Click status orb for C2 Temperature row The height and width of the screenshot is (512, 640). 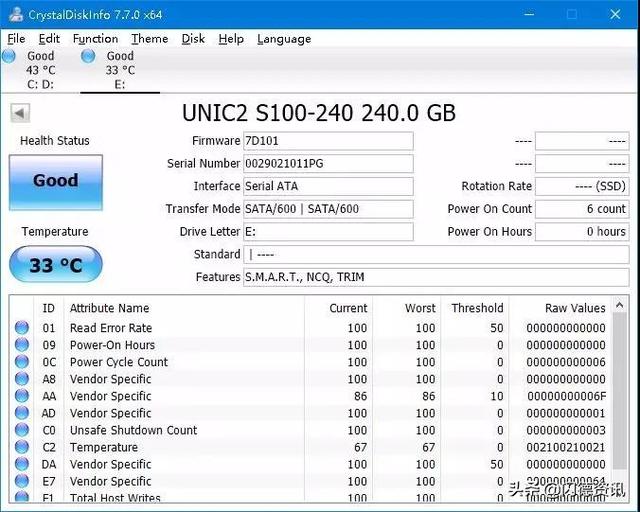[22, 447]
